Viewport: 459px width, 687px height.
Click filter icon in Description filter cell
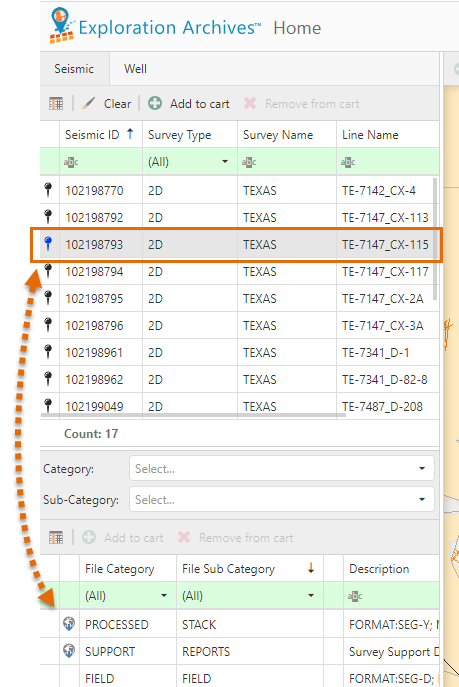pos(355,596)
